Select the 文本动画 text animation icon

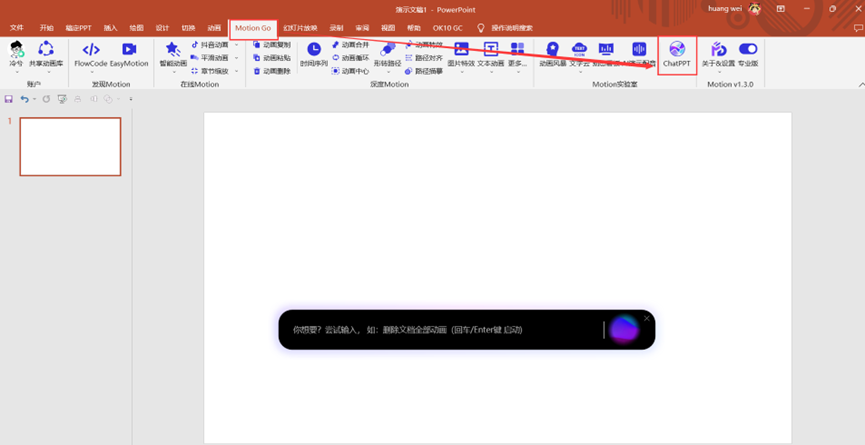(490, 53)
